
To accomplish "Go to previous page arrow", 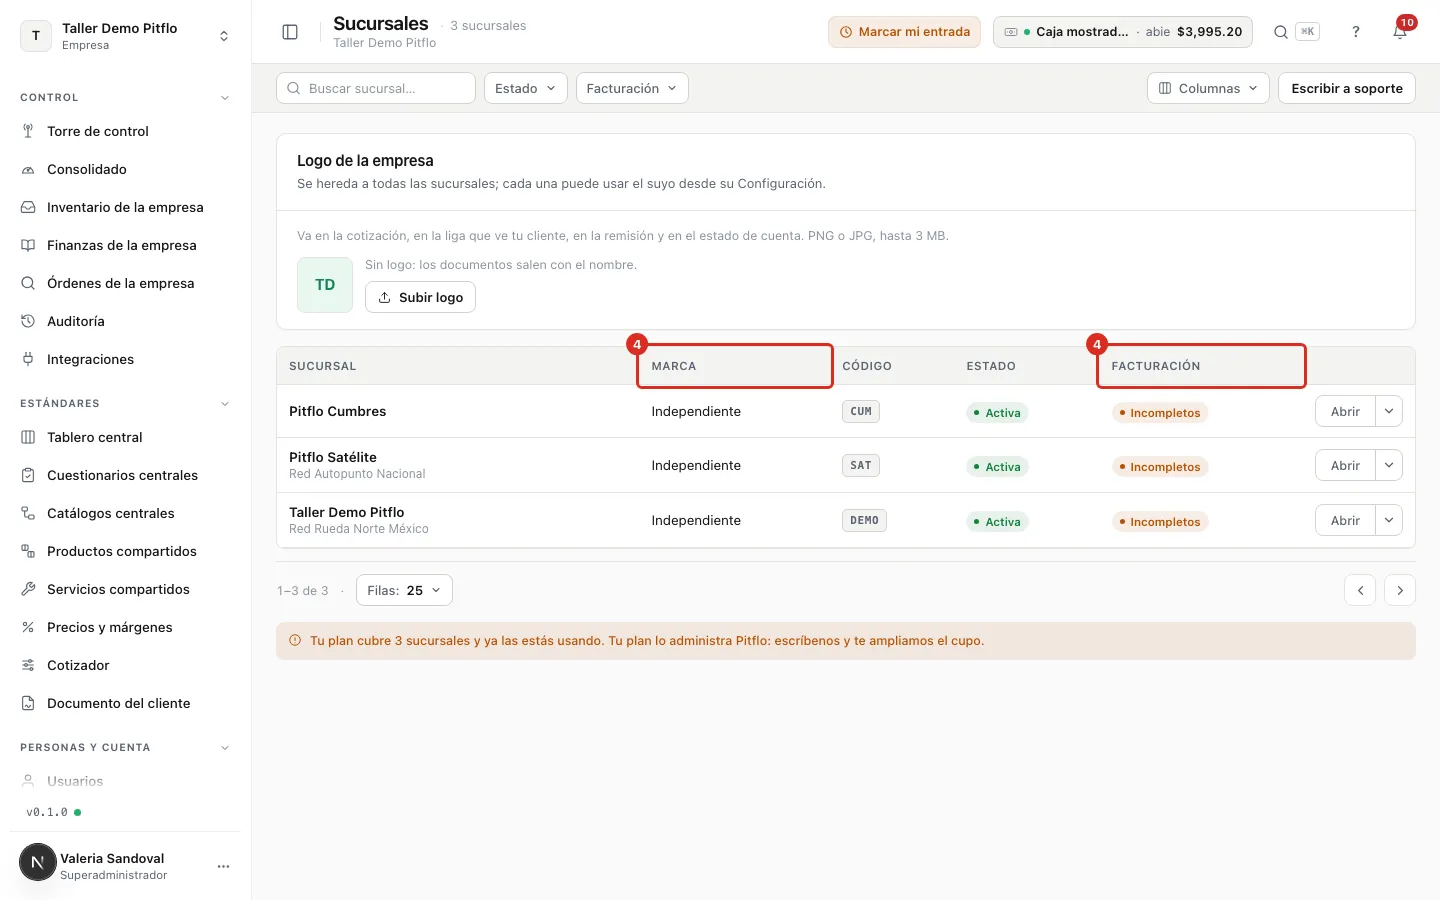I will click(x=1360, y=590).
